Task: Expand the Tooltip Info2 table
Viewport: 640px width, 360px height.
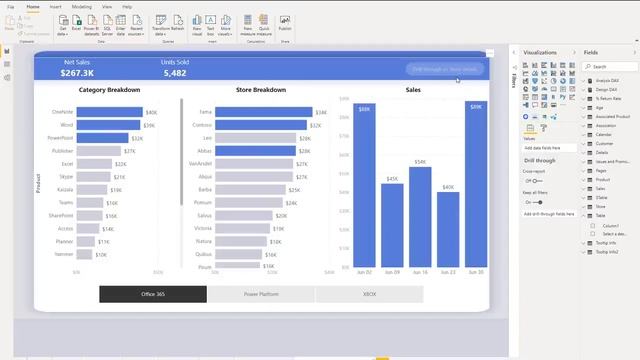Action: pos(584,252)
